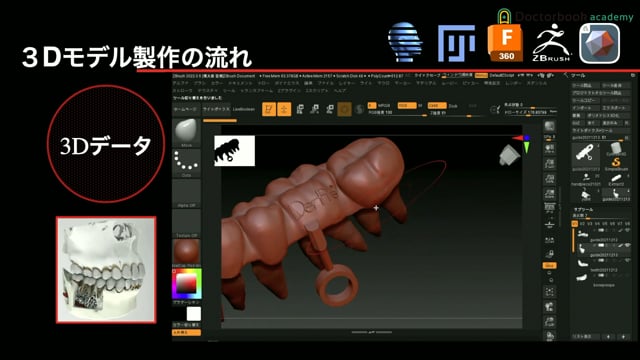Click the Sculptris Pro swirl icon

pos(359,109)
